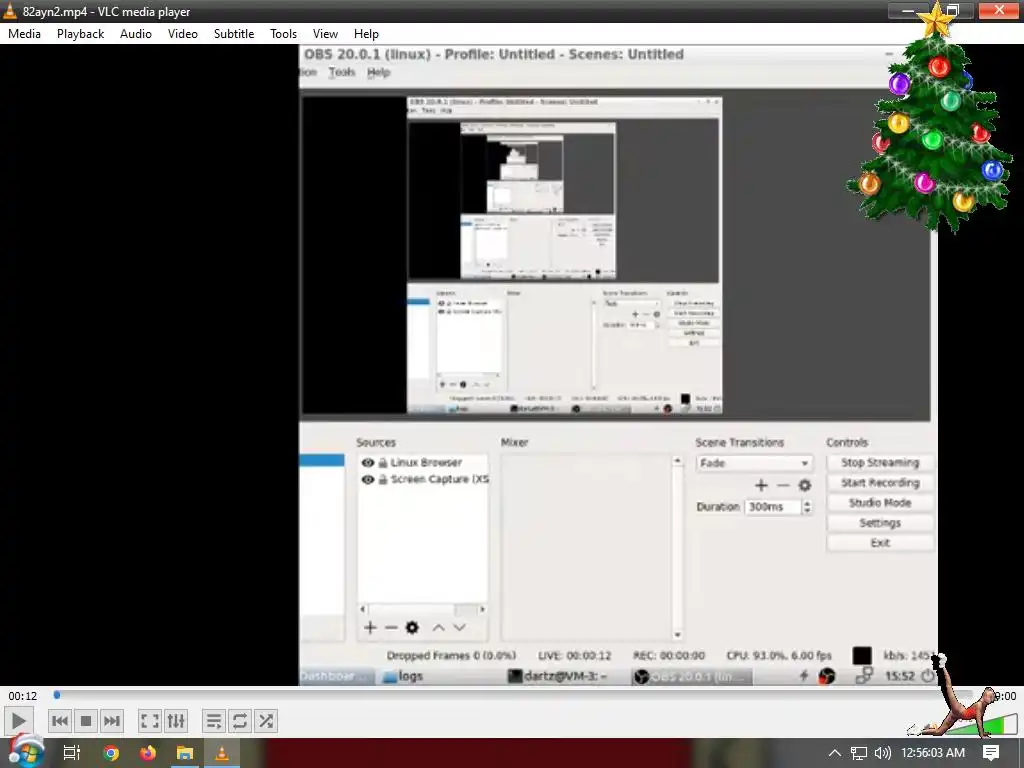Click the VLC Play button
The height and width of the screenshot is (768, 1024).
(18, 722)
